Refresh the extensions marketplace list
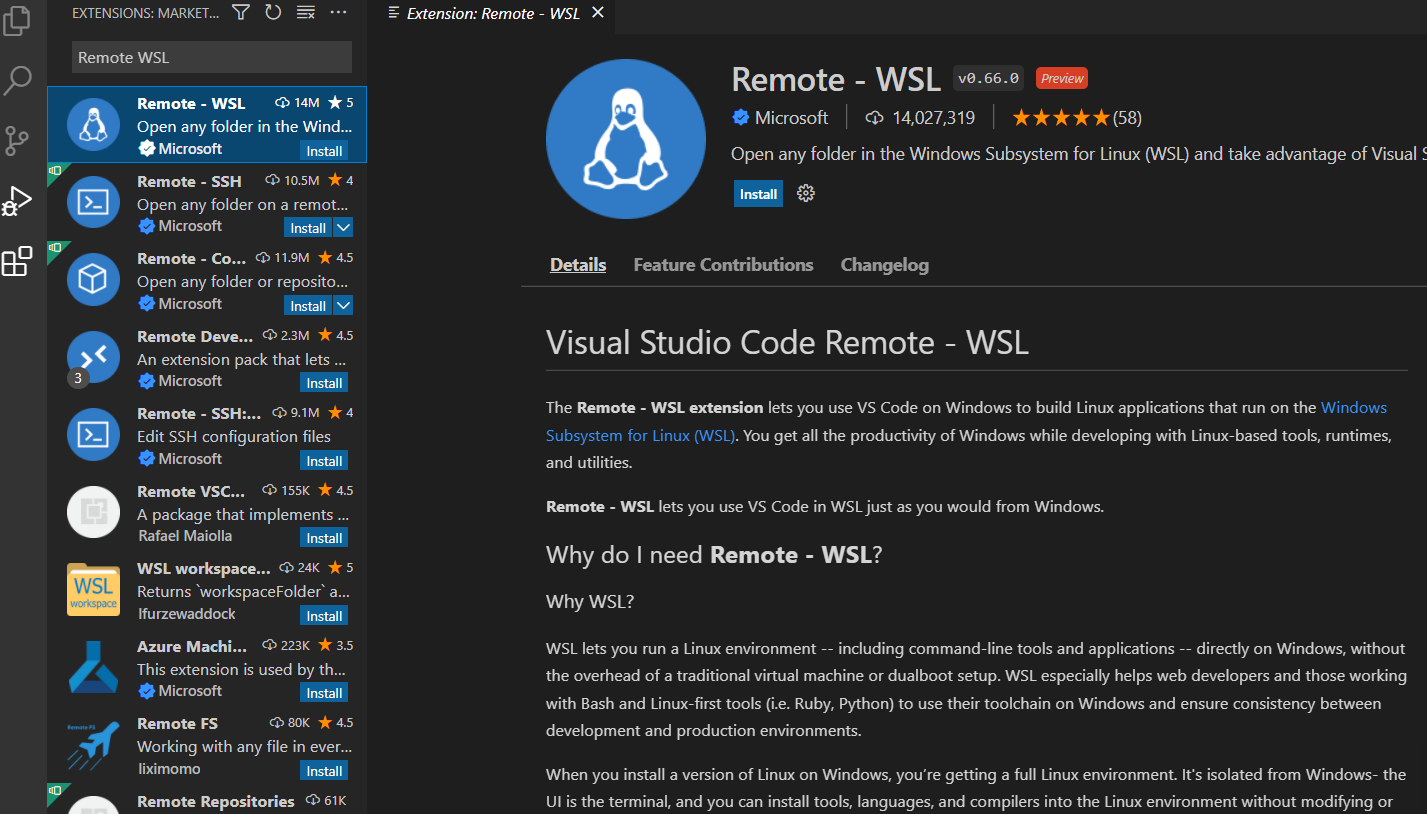Image resolution: width=1427 pixels, height=814 pixels. (273, 12)
